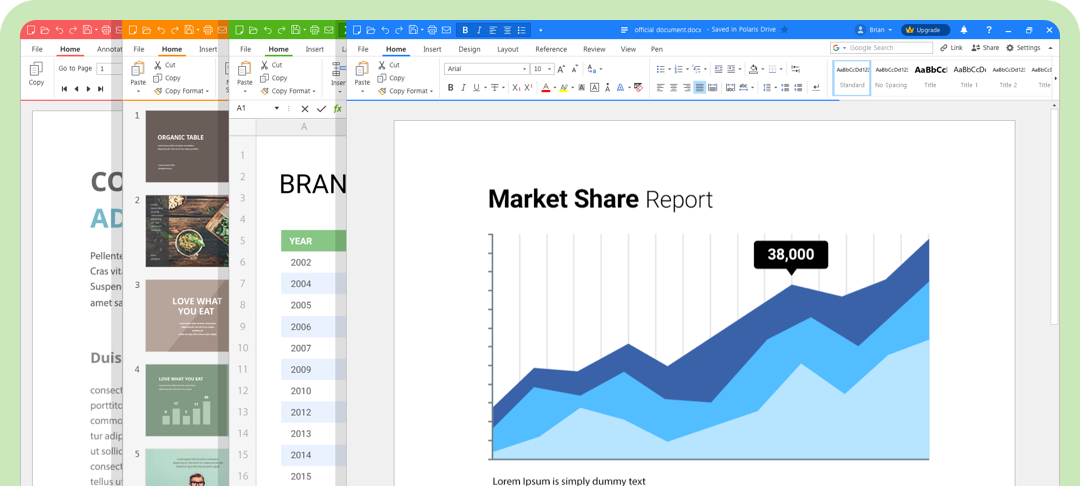
Task: Click Print icon in blue title bar
Action: [433, 30]
